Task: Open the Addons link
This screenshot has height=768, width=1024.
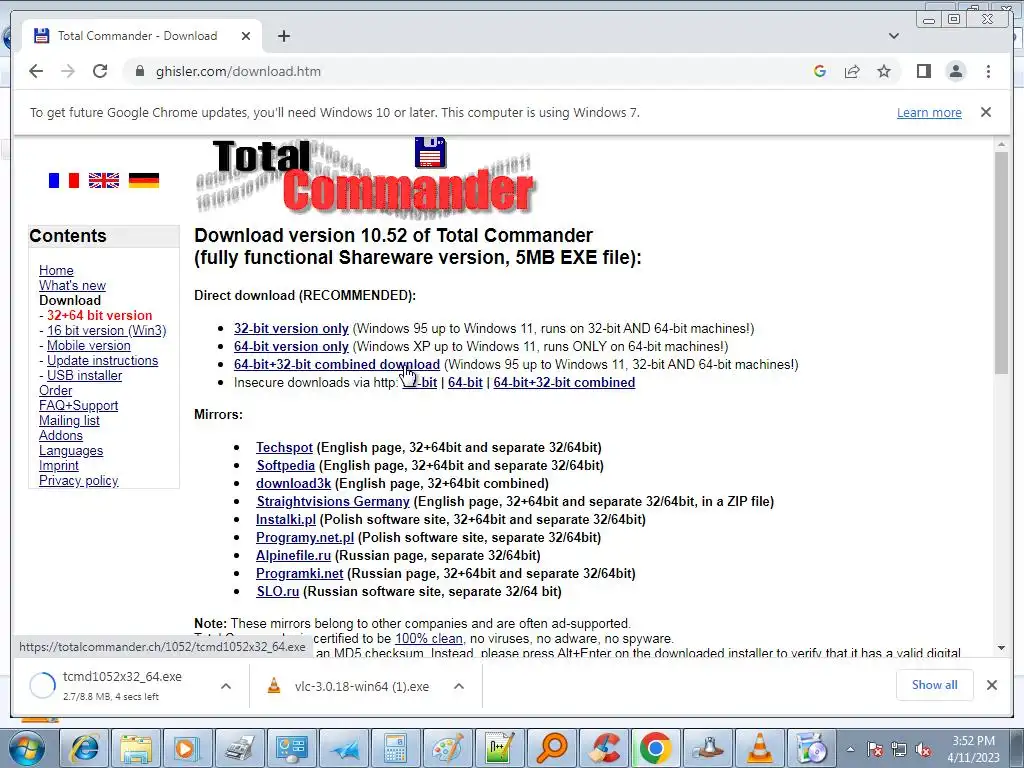Action: [61, 436]
